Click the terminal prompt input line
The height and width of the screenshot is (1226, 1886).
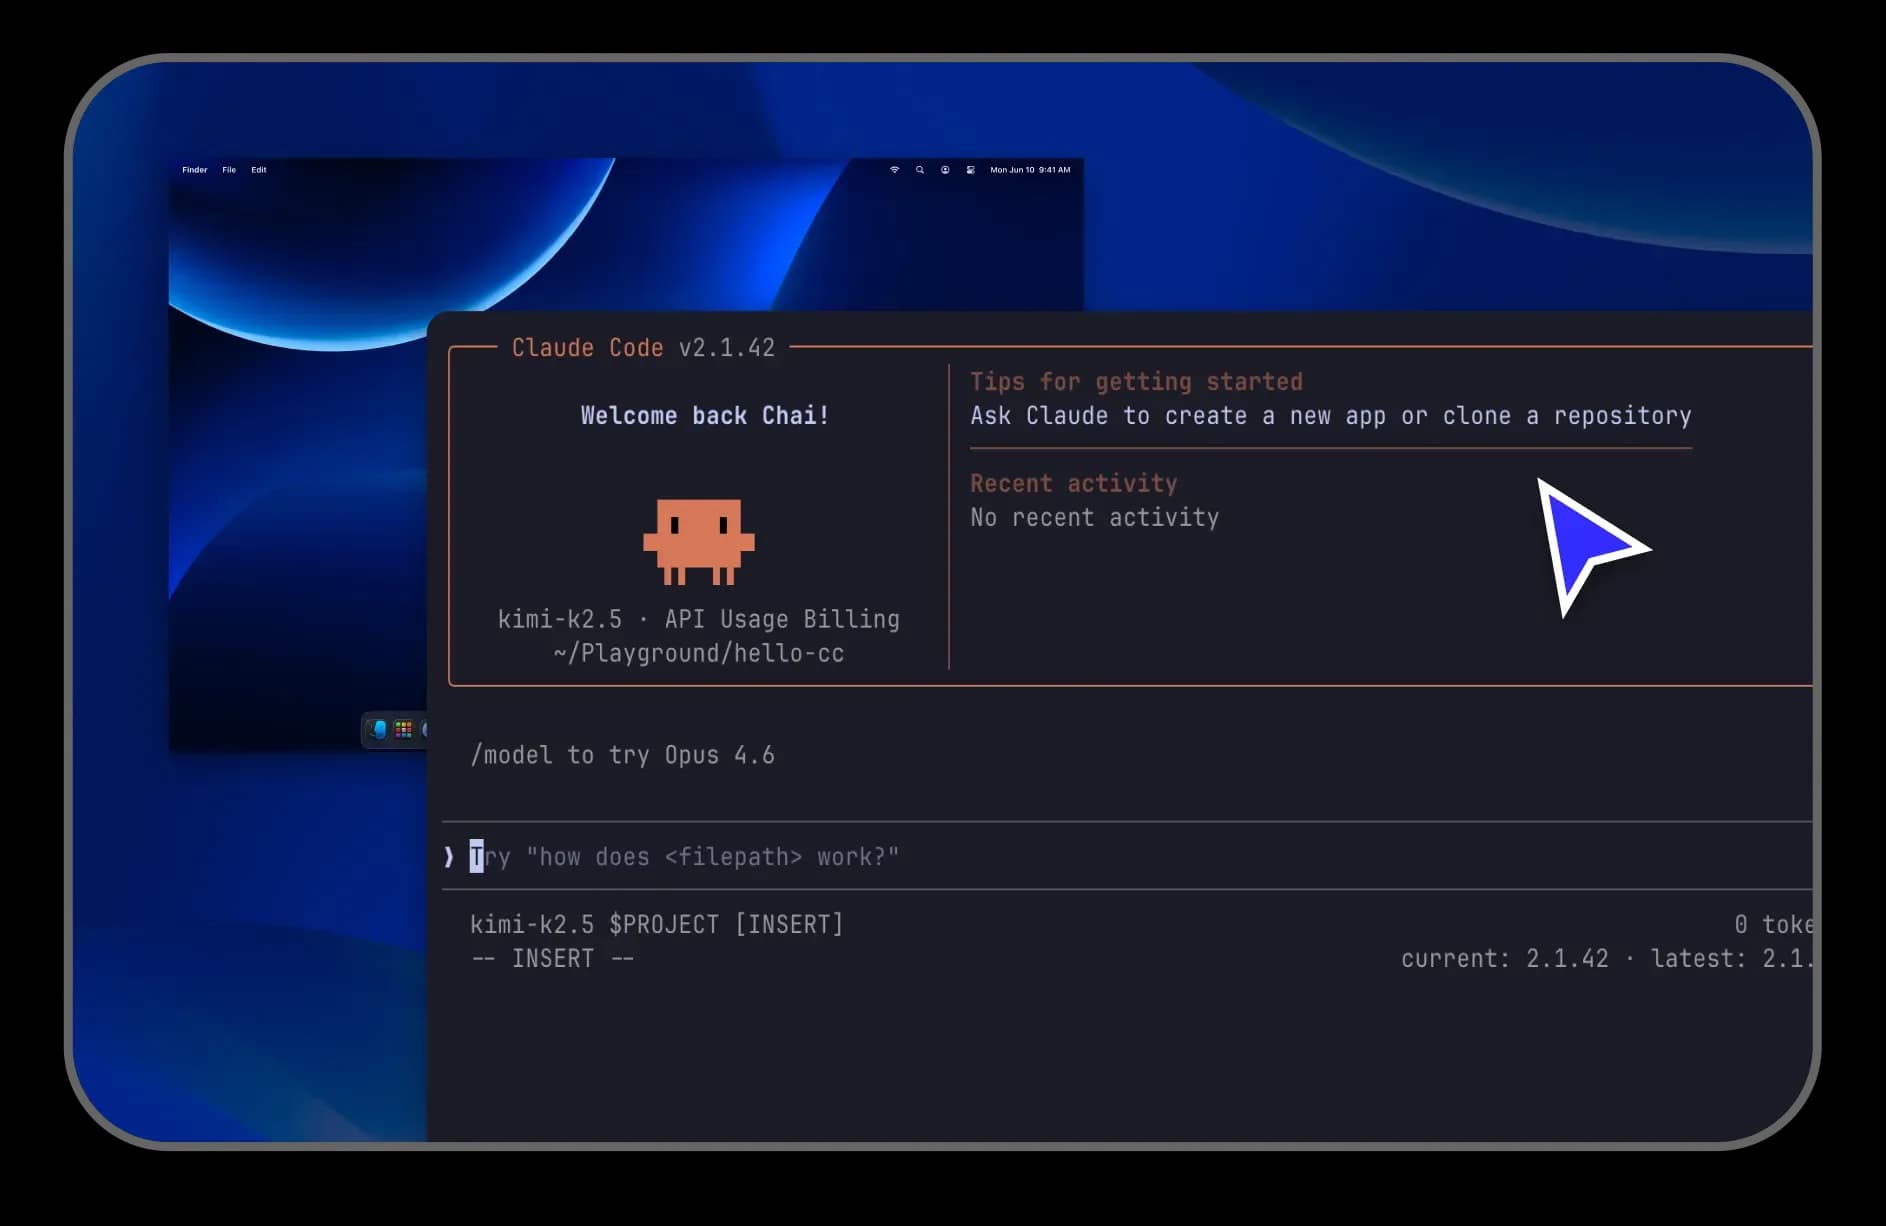[x=1127, y=857]
